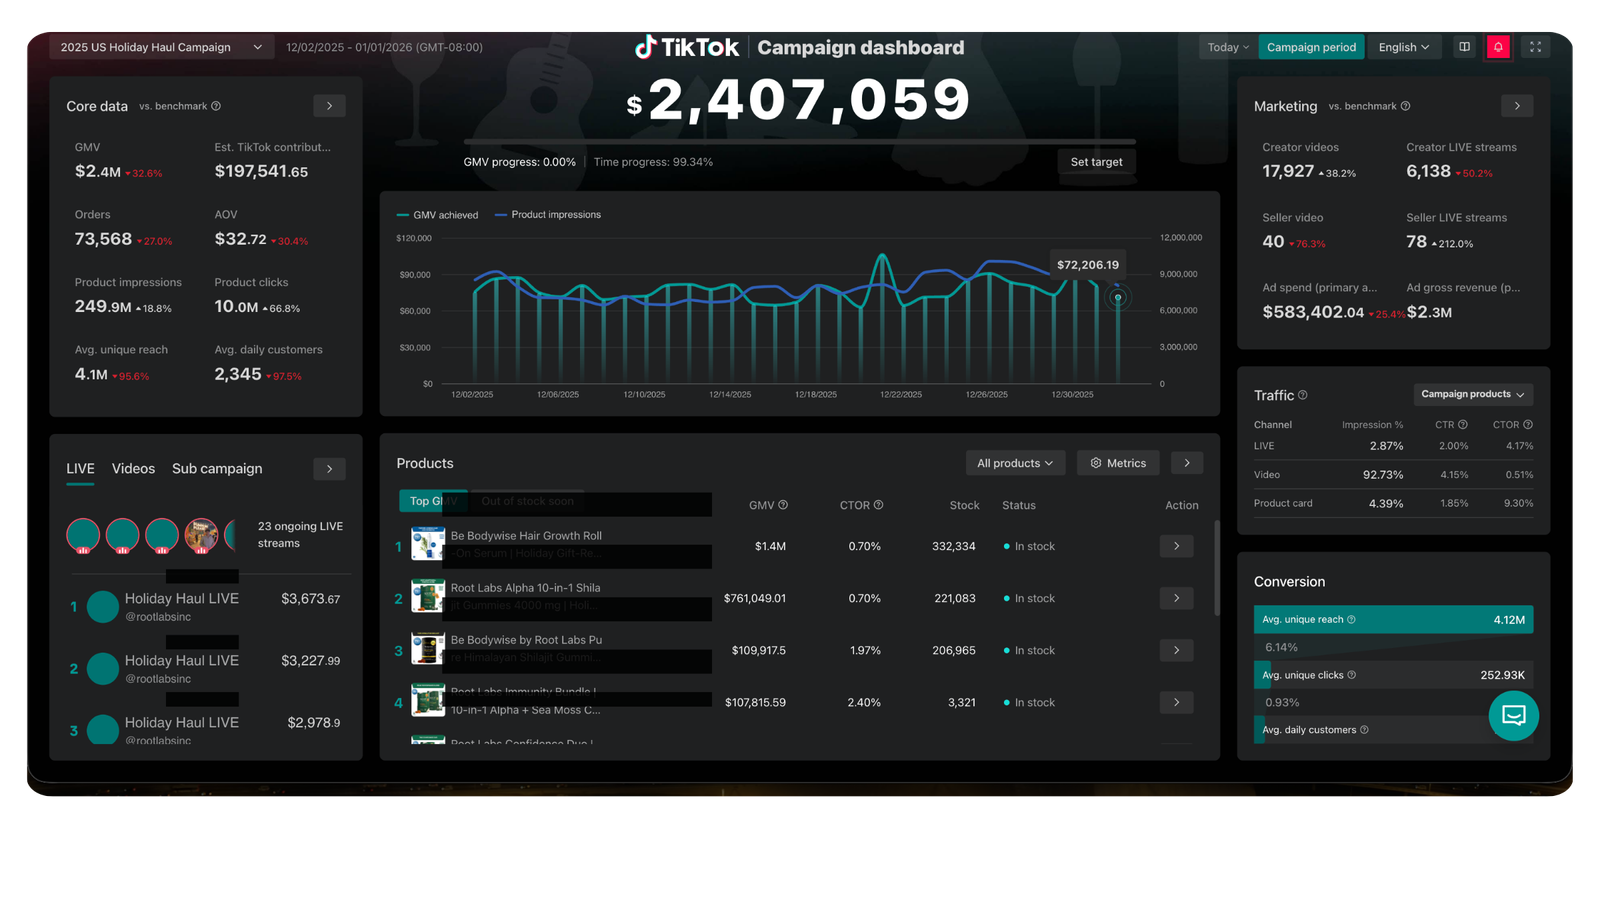Open the chat support bubble icon
Screen dimensions: 1600x900
click(1513, 716)
